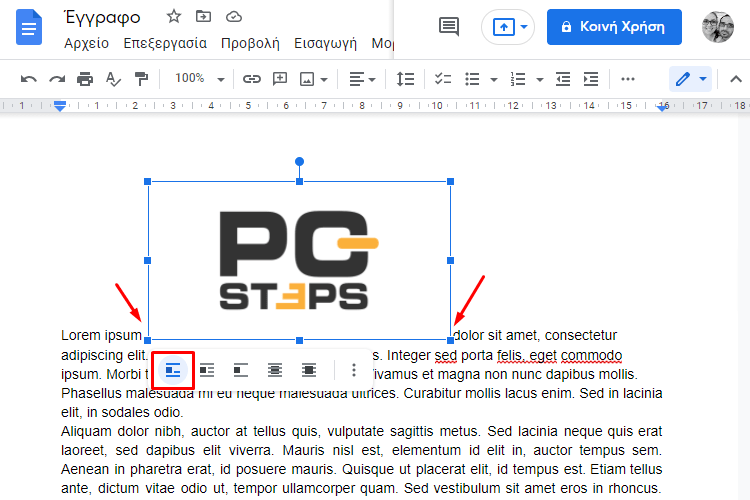
Task: Click the present to meeting button
Action: pyautogui.click(x=503, y=27)
